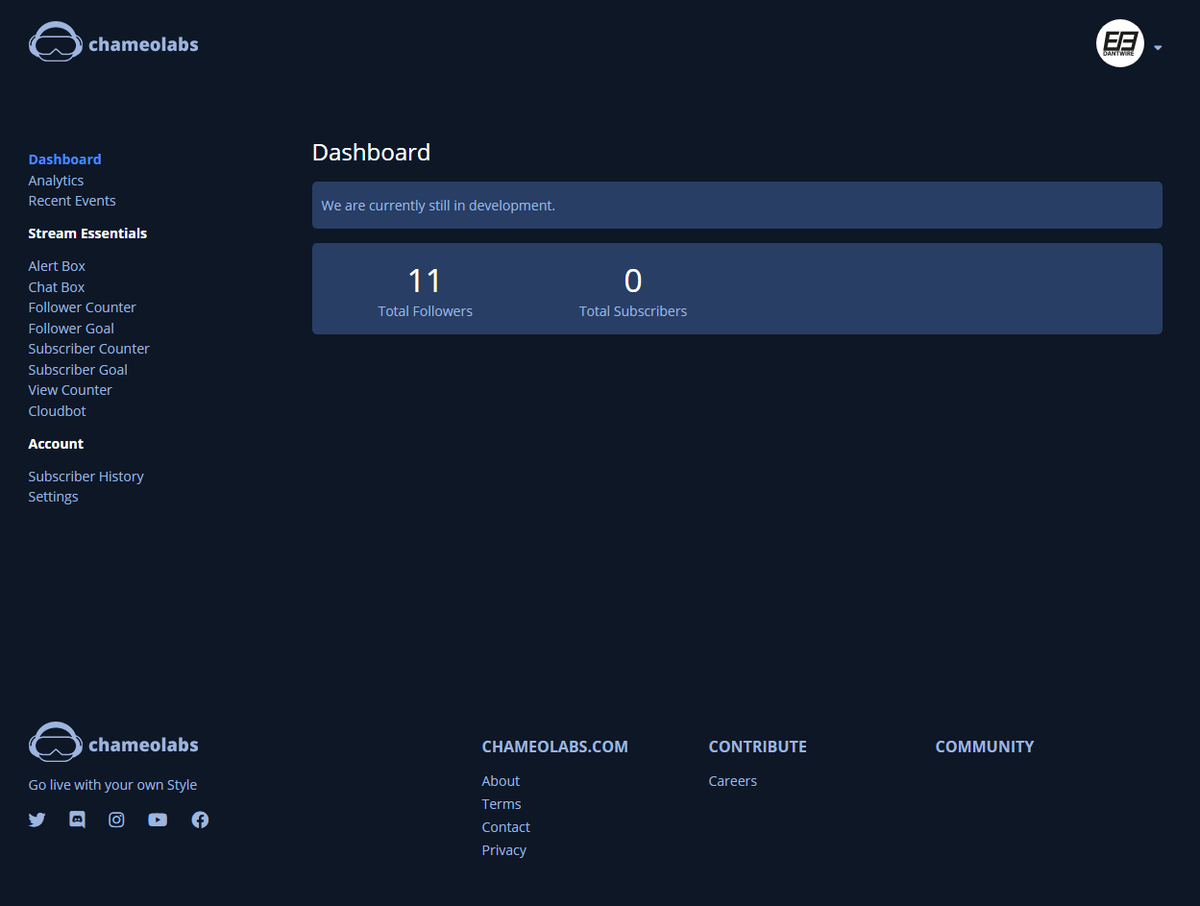Open the About footer link

click(x=501, y=781)
